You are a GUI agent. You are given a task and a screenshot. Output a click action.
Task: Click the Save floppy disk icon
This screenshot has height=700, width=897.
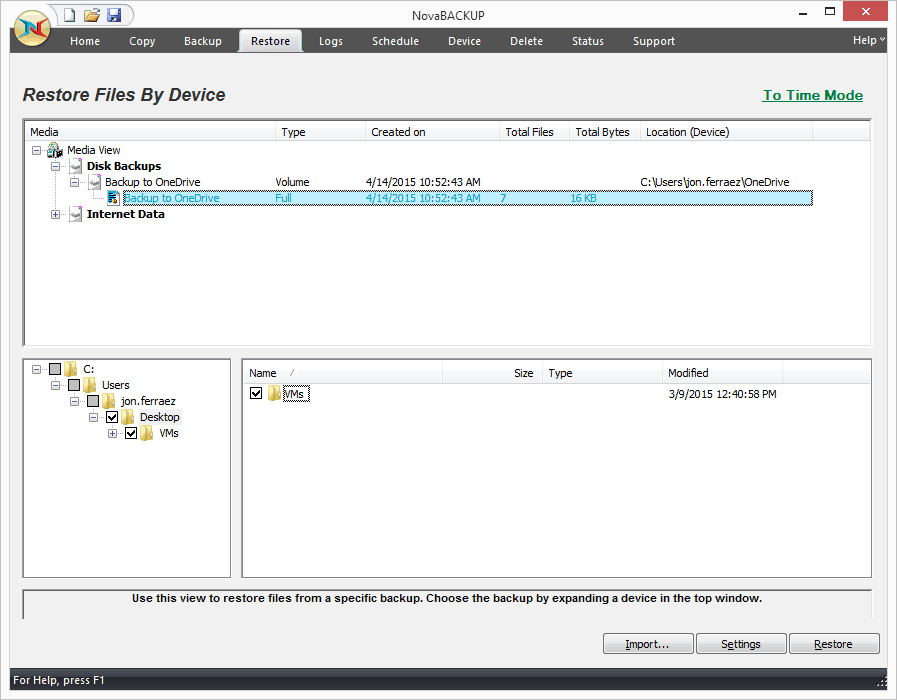tap(114, 15)
